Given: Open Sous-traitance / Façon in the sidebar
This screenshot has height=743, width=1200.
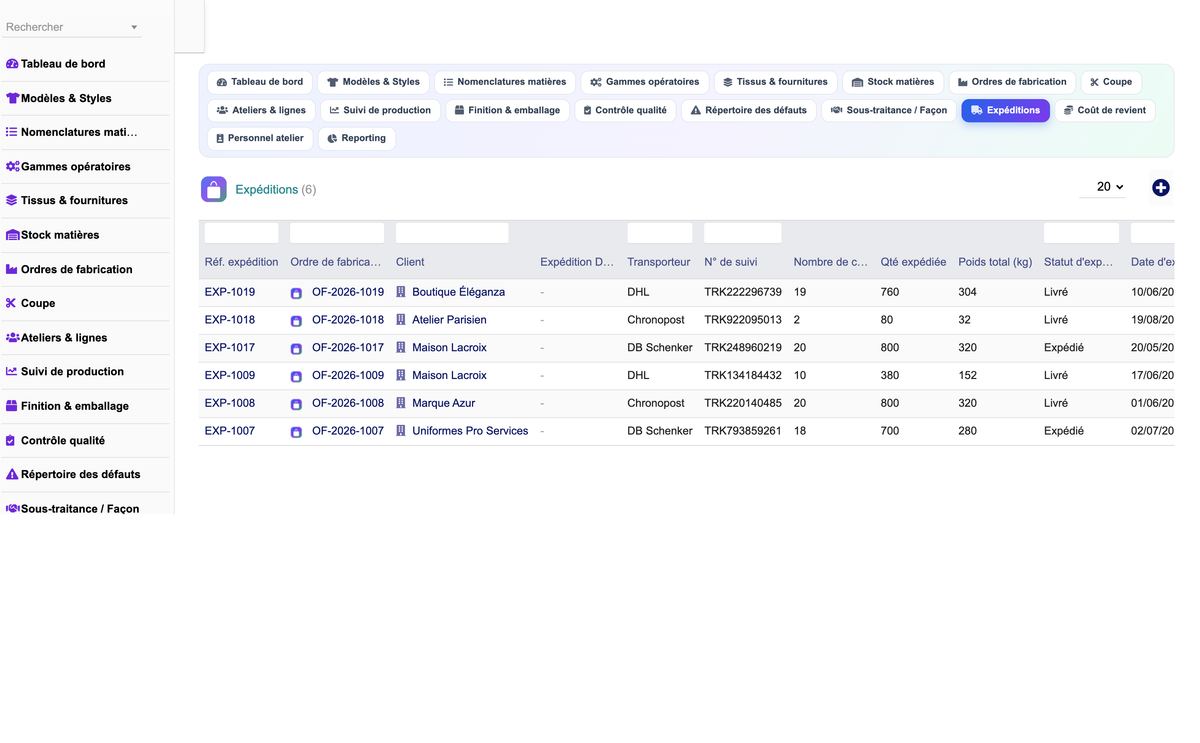Looking at the screenshot, I should point(80,508).
